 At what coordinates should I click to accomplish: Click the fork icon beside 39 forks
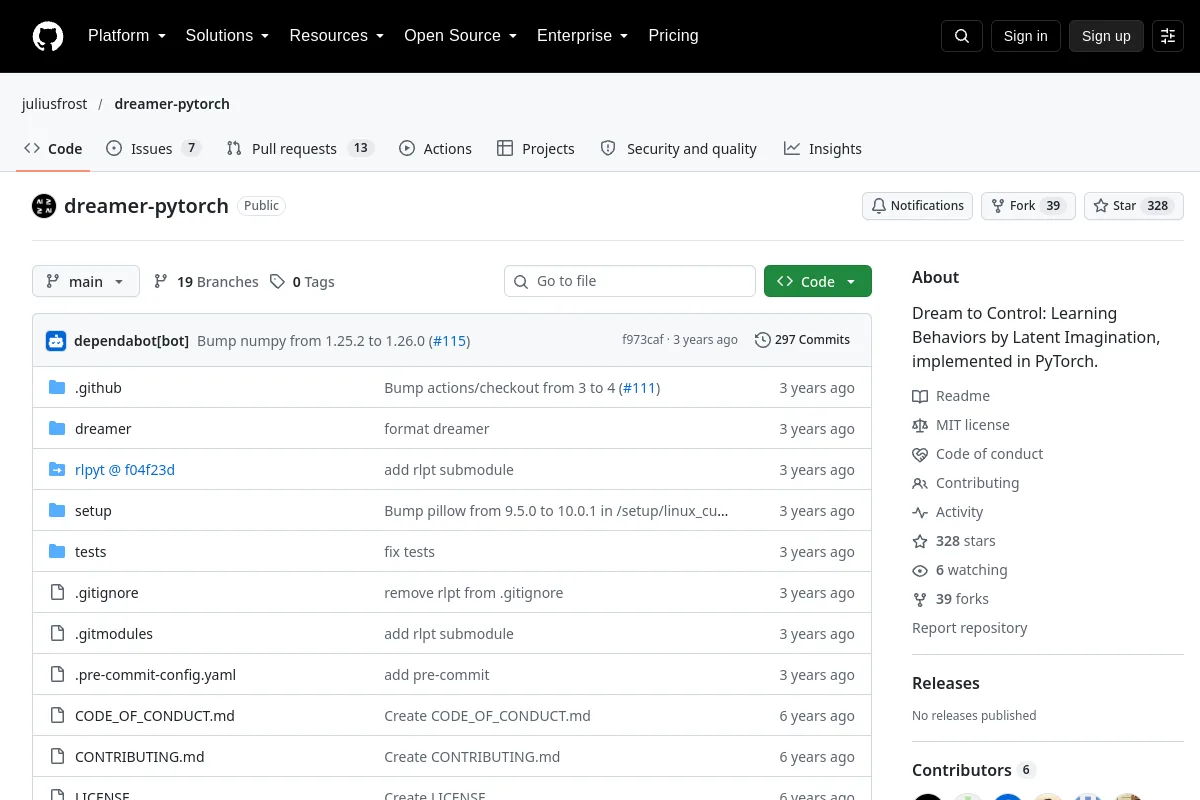pos(920,599)
